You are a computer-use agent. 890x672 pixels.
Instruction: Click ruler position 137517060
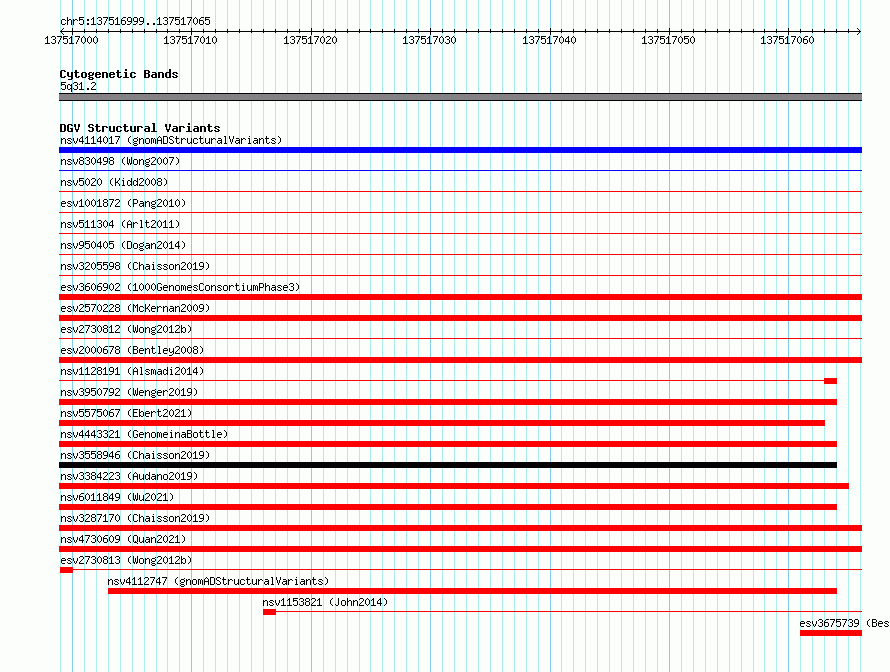tap(787, 40)
